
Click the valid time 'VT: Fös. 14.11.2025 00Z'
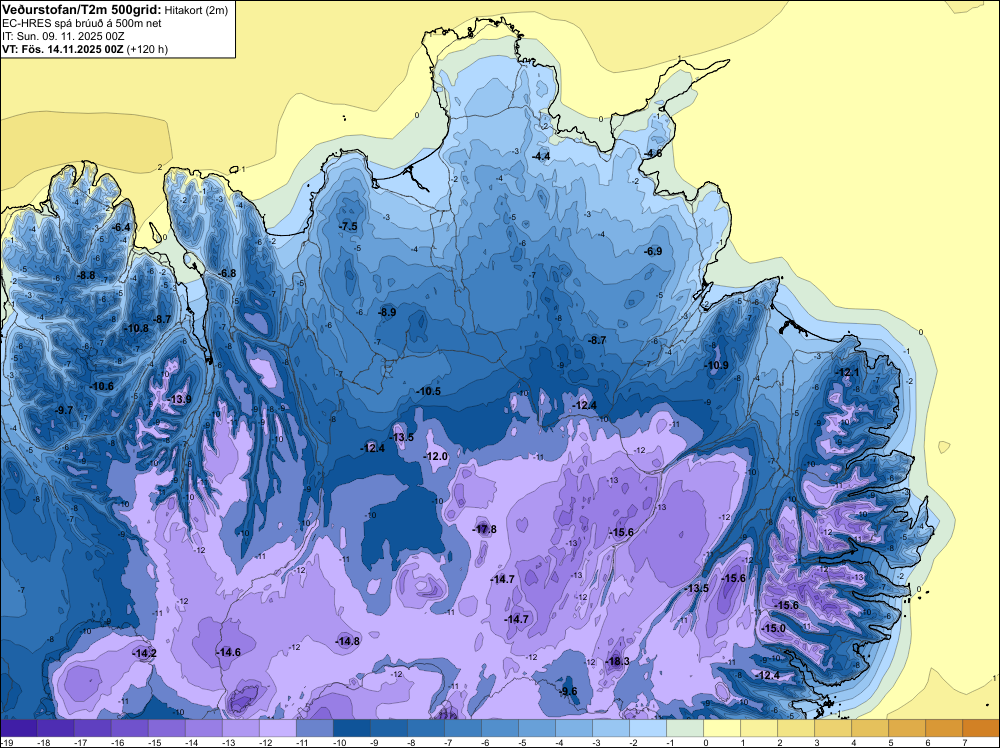pyautogui.click(x=62, y=49)
